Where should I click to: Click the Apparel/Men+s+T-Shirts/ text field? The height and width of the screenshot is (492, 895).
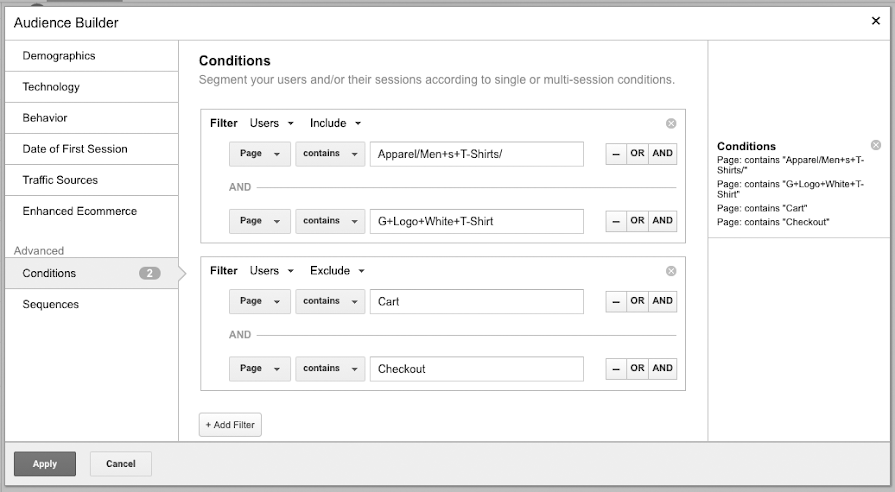[x=476, y=154]
